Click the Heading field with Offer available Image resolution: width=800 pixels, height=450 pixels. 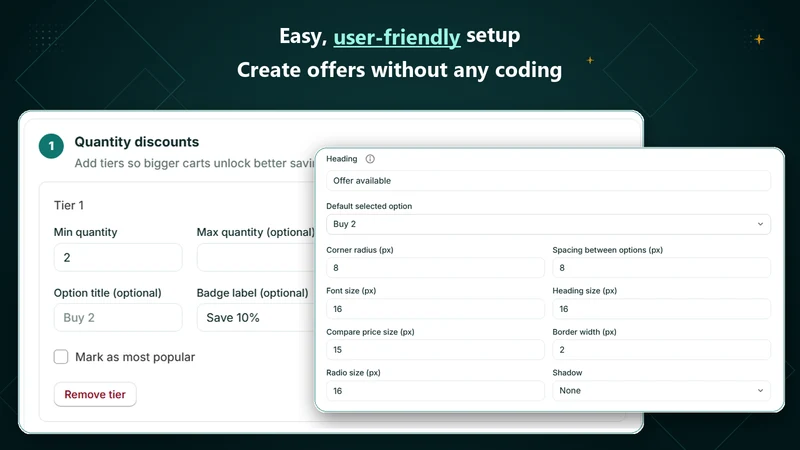548,181
